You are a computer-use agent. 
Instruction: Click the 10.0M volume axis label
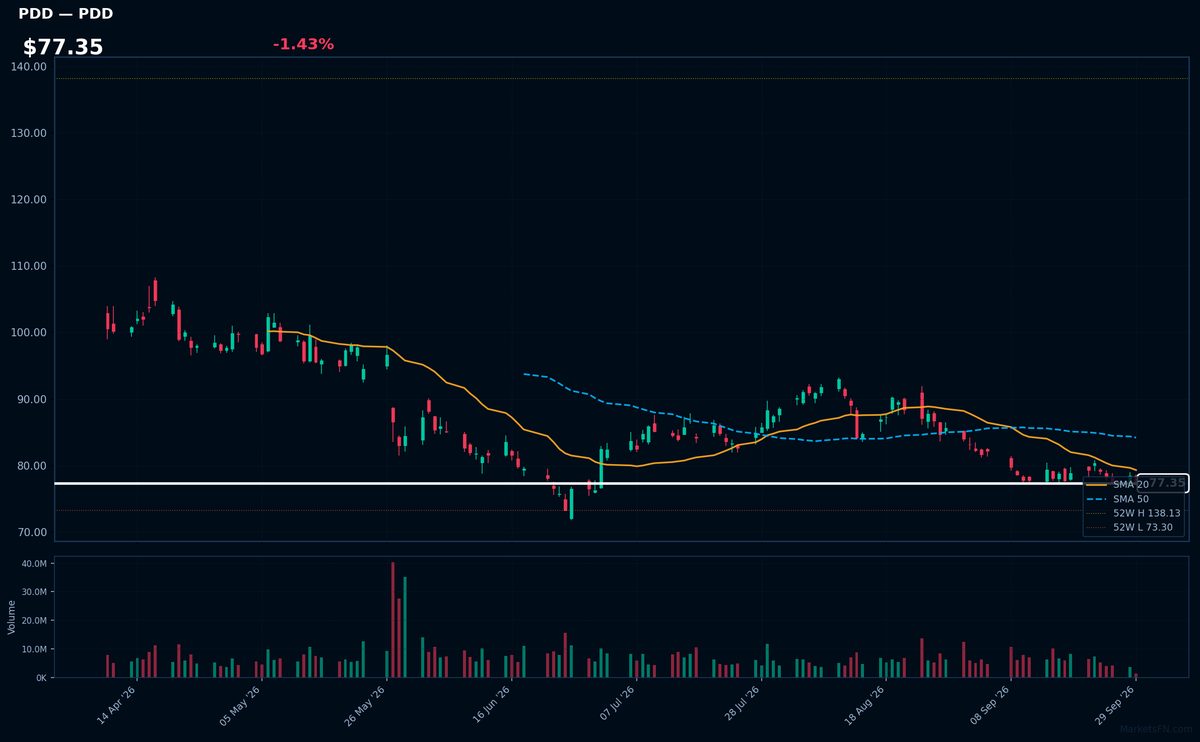pos(33,649)
